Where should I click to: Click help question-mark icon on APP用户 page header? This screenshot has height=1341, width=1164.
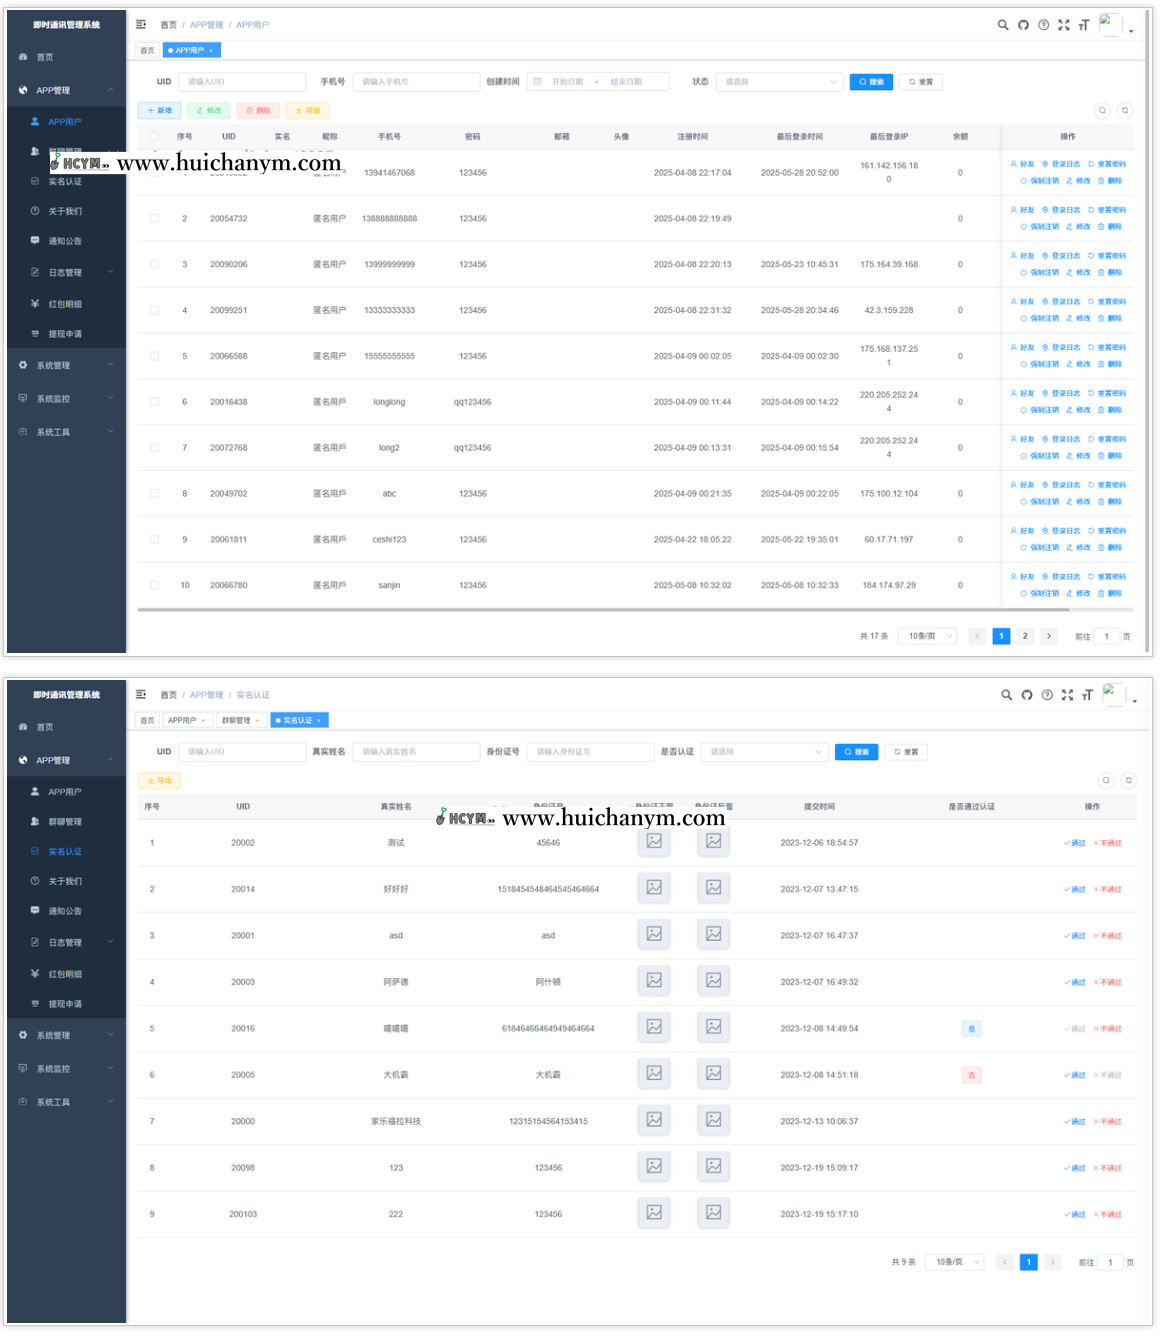tap(1044, 25)
